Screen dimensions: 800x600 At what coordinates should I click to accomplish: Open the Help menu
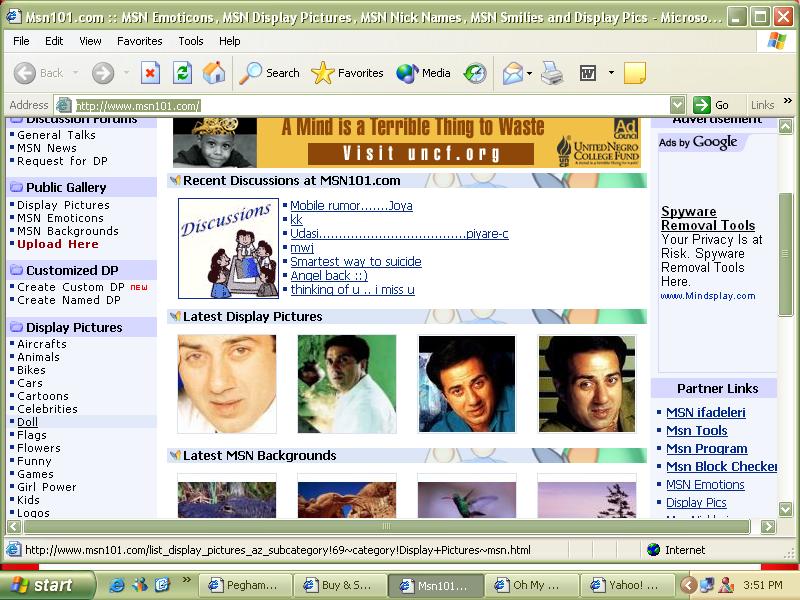click(230, 41)
